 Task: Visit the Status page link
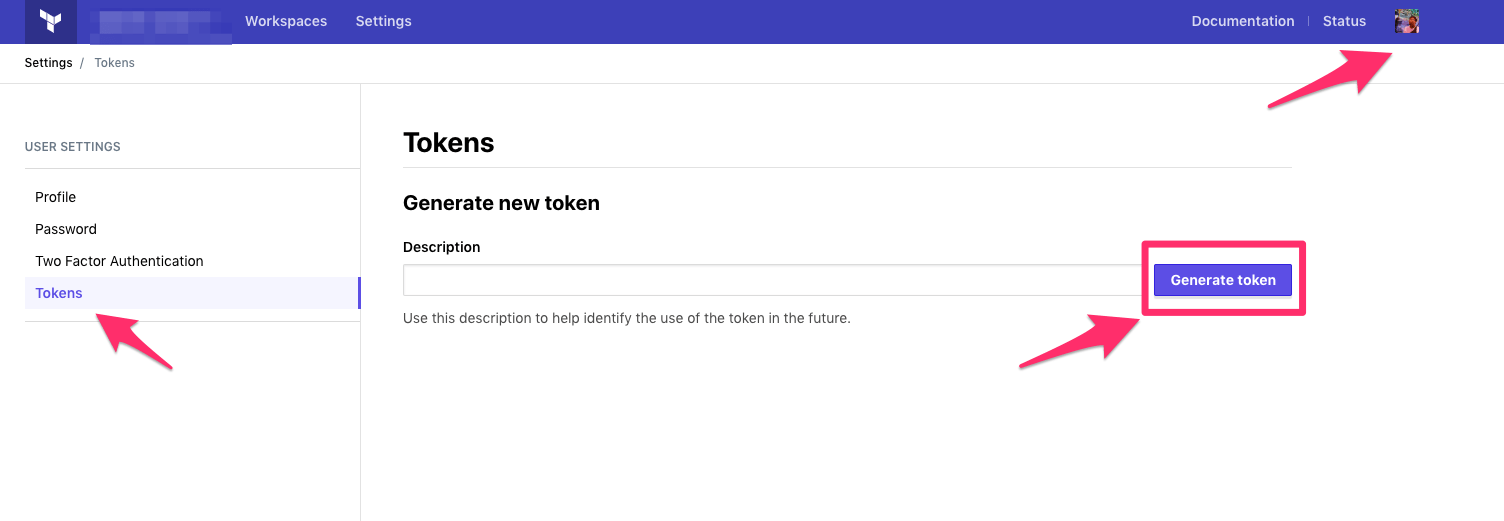(1344, 21)
